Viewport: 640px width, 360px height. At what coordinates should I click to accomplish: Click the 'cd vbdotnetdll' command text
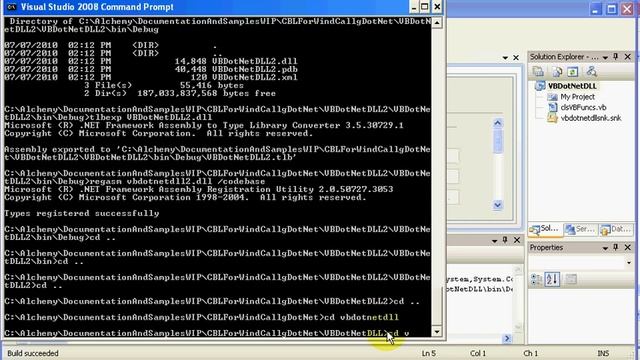[x=361, y=318]
